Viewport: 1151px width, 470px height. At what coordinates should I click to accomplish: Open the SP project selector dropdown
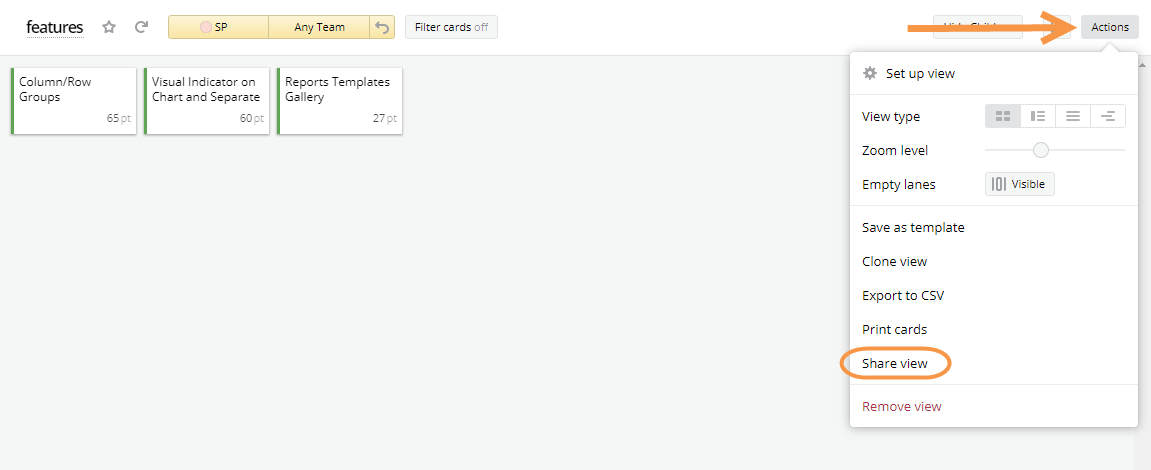click(x=218, y=27)
